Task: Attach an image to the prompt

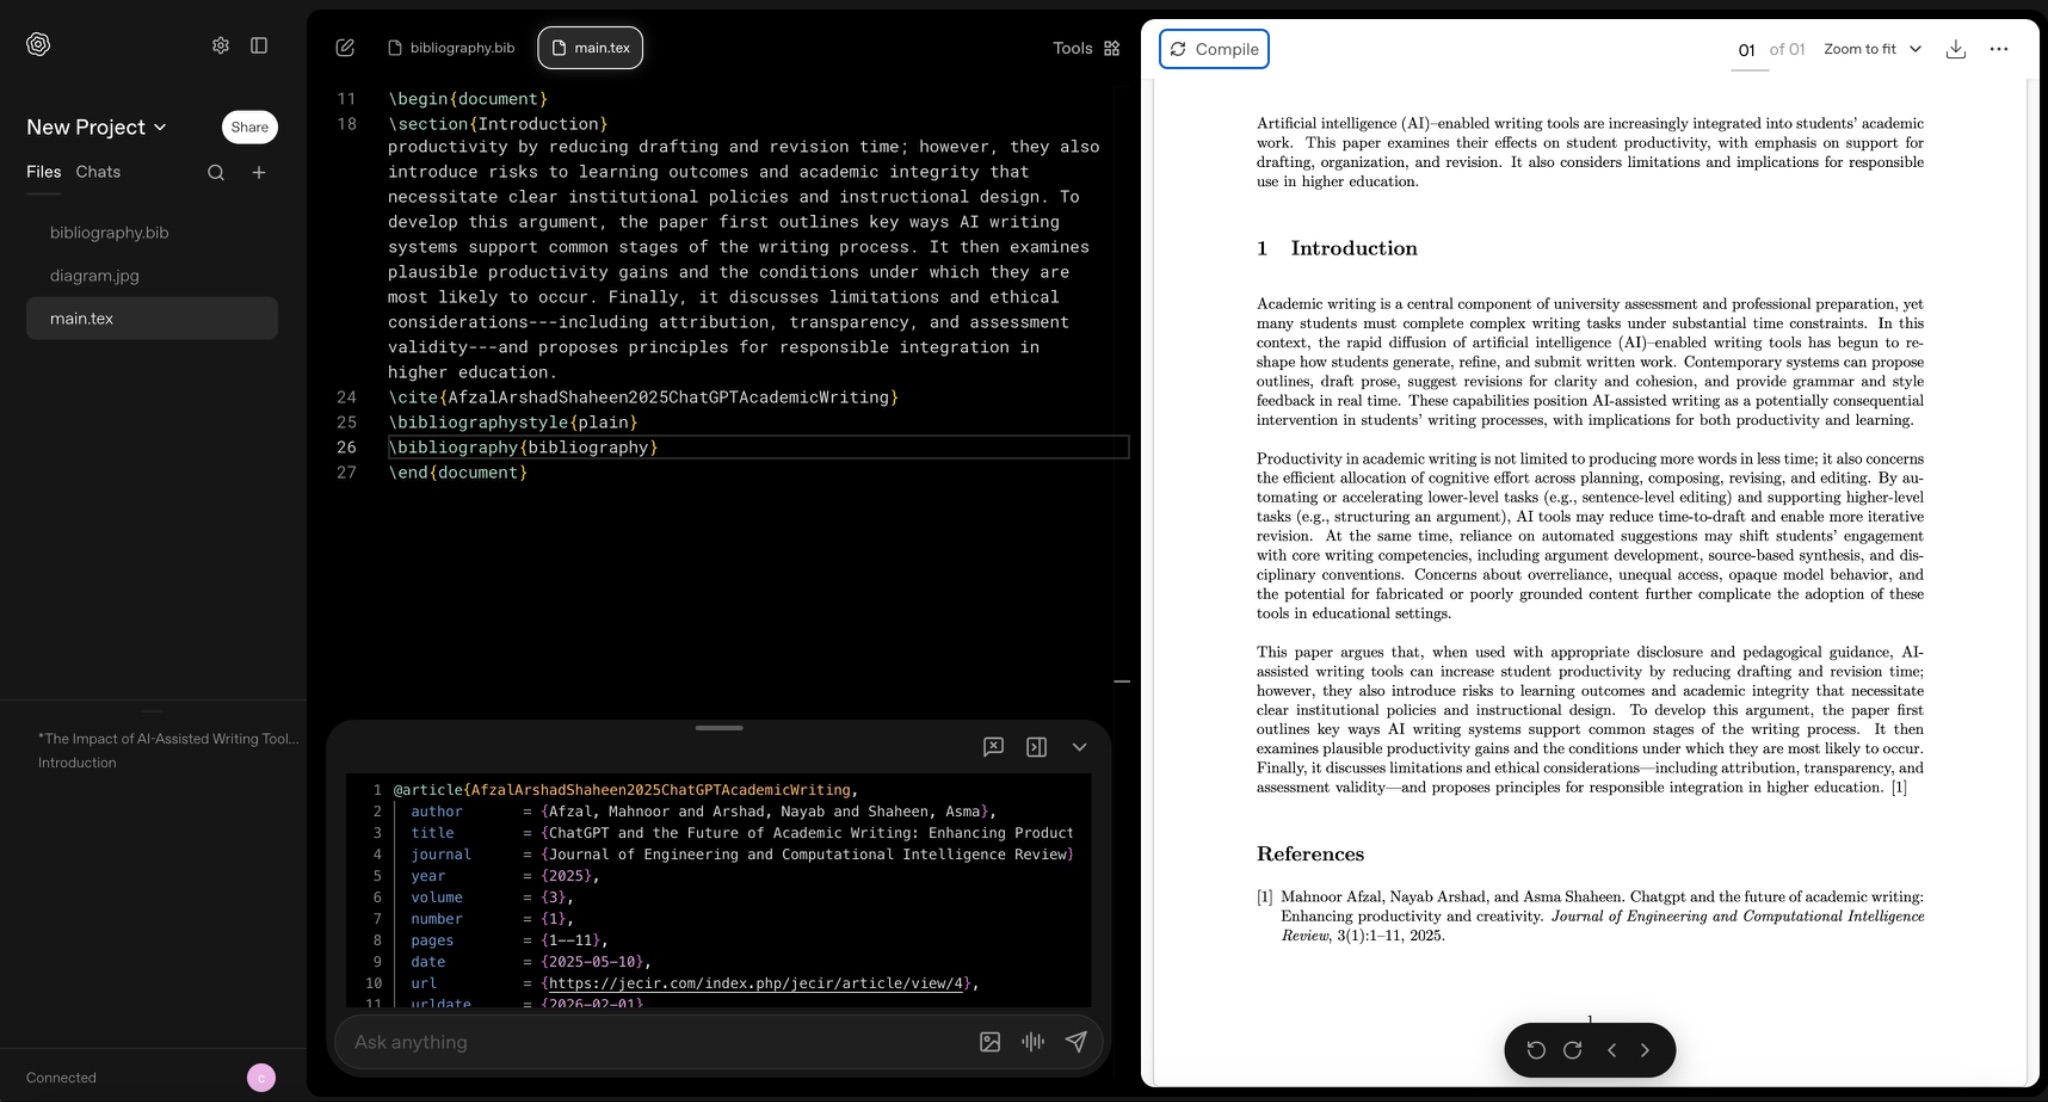Action: click(989, 1042)
